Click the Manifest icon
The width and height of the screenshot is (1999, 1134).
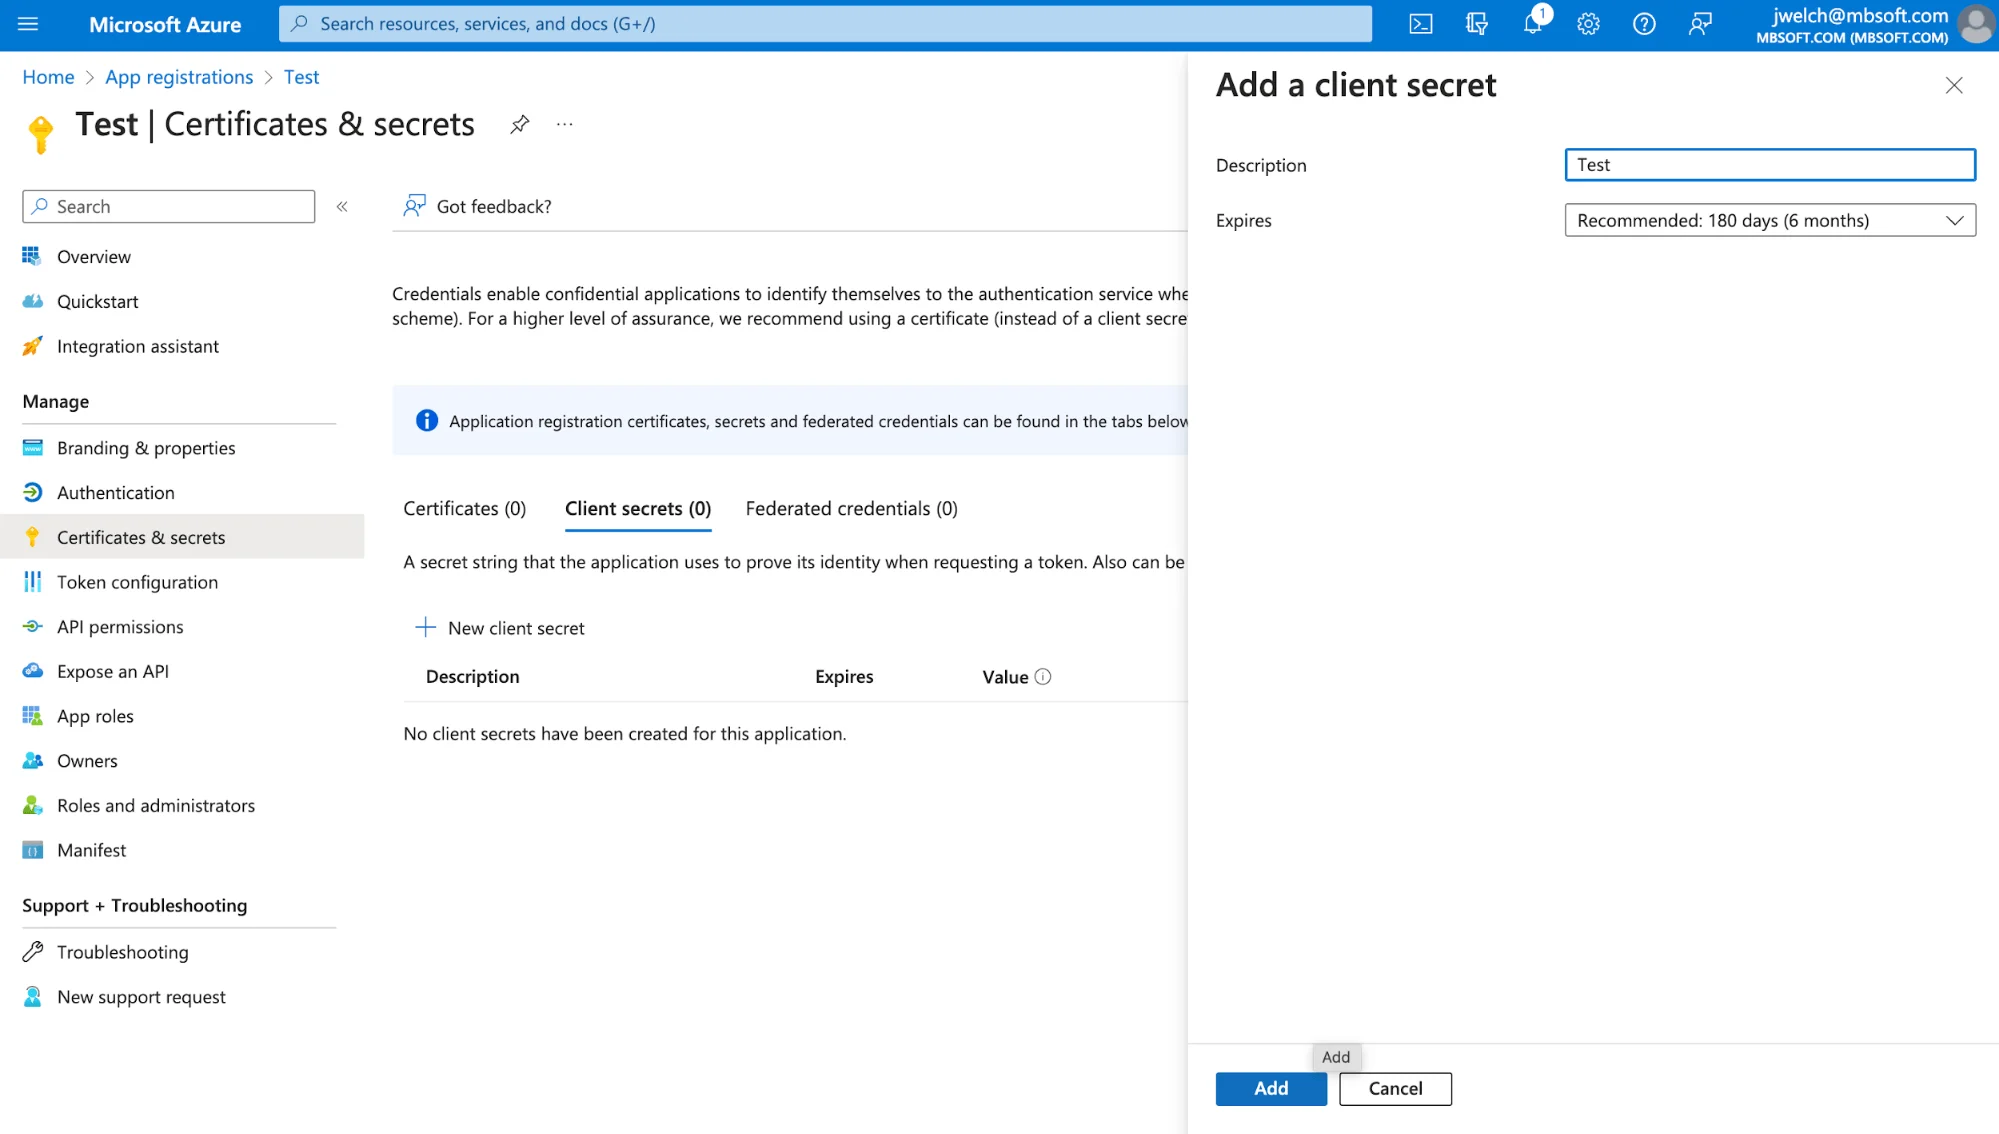tap(30, 848)
